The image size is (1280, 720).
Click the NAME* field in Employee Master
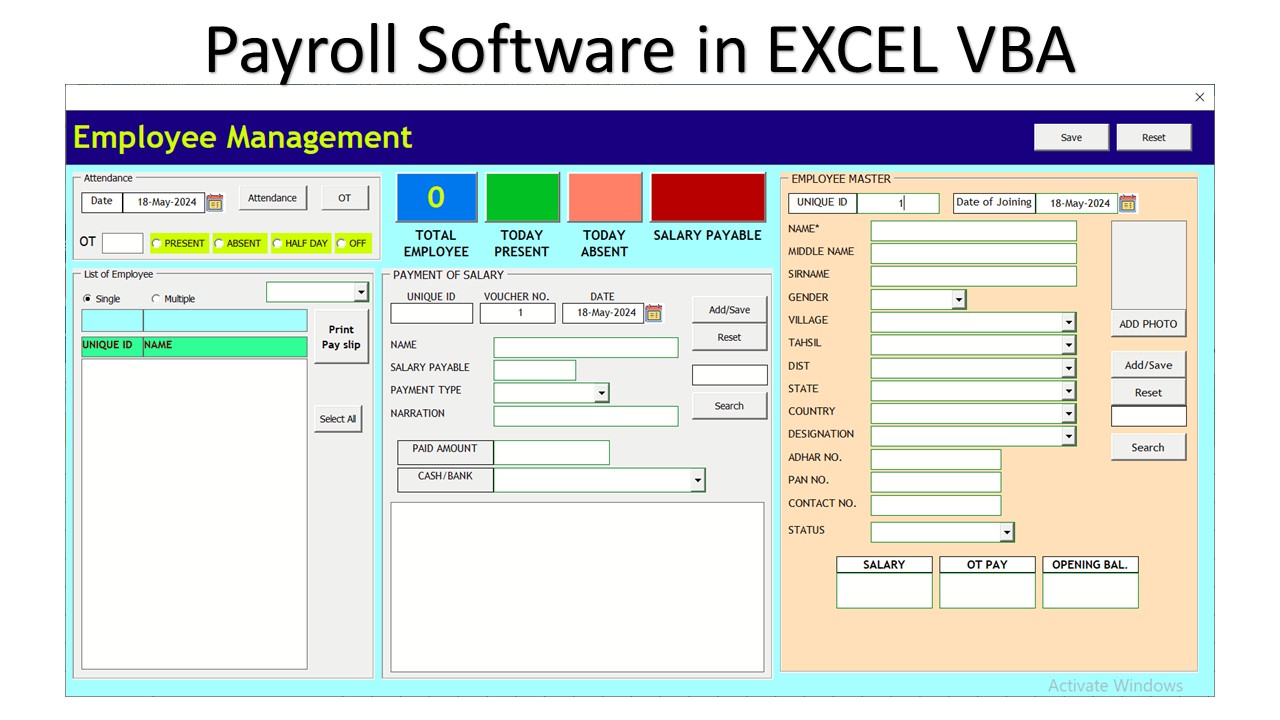[x=973, y=231]
